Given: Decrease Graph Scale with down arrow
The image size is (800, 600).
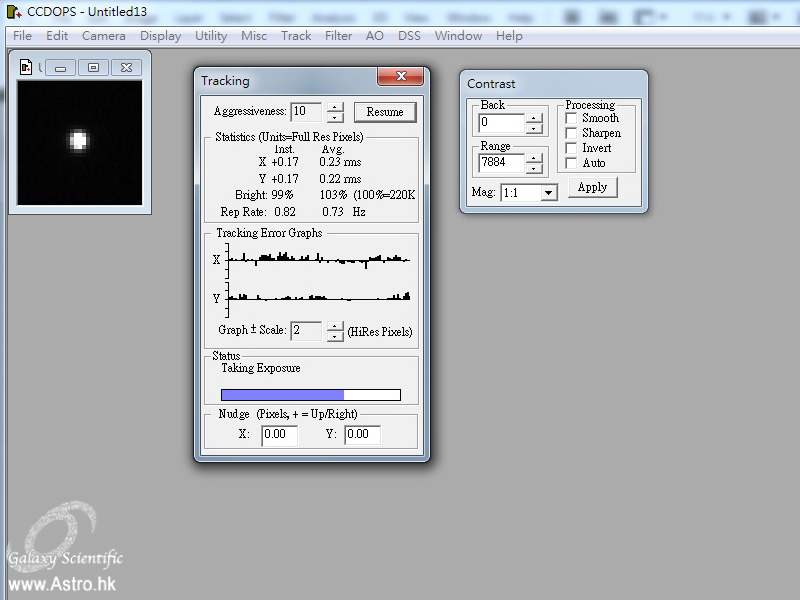Looking at the screenshot, I should coord(335,336).
